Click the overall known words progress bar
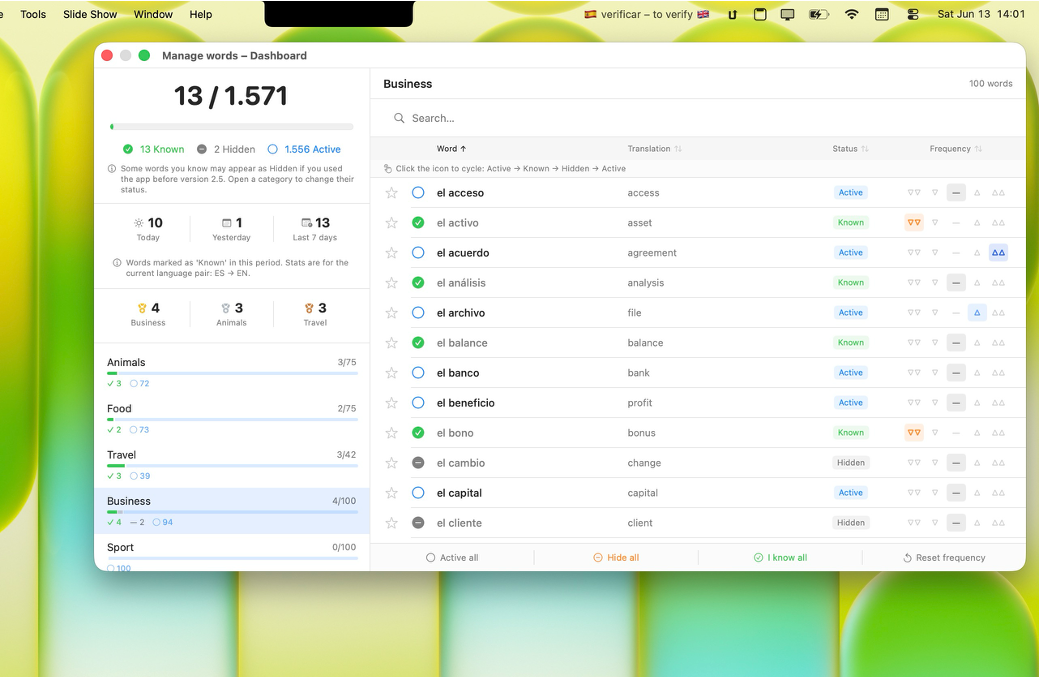 click(231, 126)
